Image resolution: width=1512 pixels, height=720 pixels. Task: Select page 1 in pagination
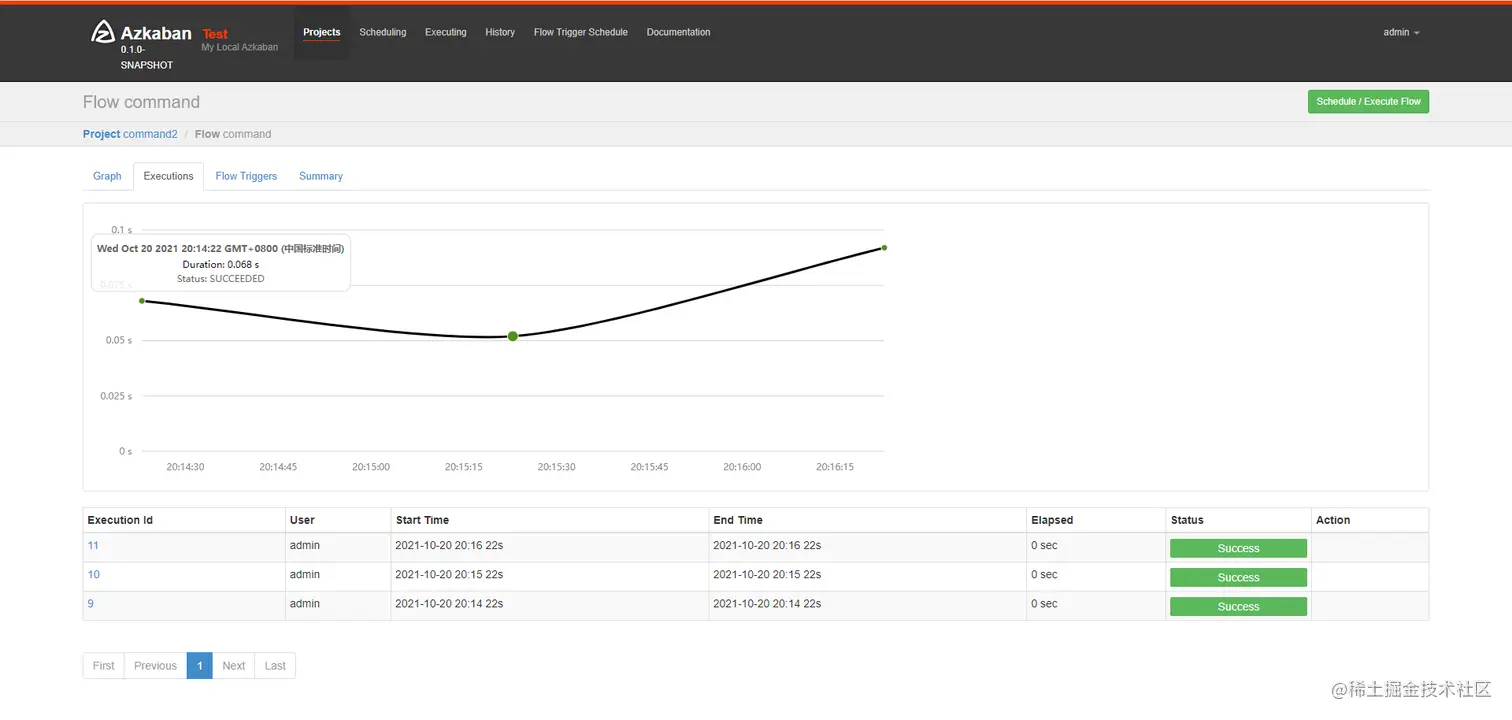click(200, 666)
